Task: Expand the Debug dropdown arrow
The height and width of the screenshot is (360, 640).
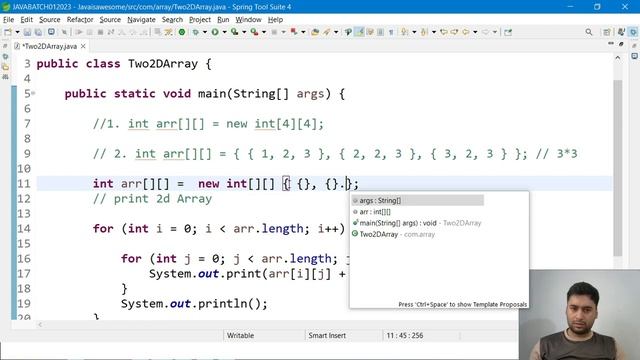Action: click(x=205, y=32)
